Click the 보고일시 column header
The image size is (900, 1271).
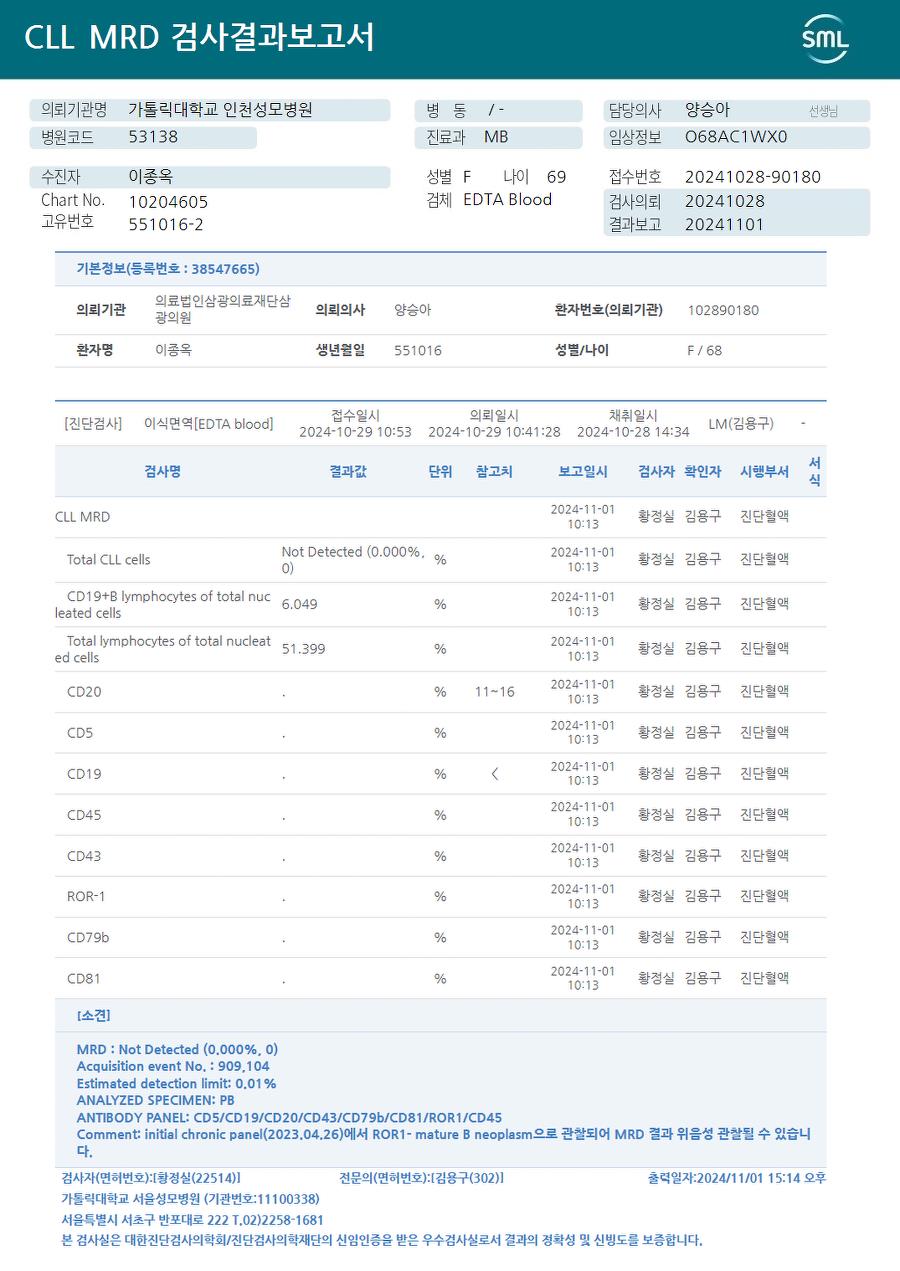point(583,472)
